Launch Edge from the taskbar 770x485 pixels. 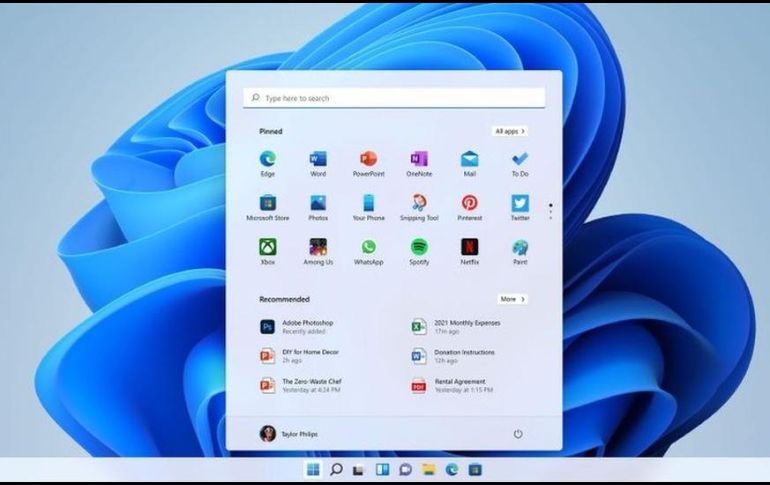coord(452,470)
